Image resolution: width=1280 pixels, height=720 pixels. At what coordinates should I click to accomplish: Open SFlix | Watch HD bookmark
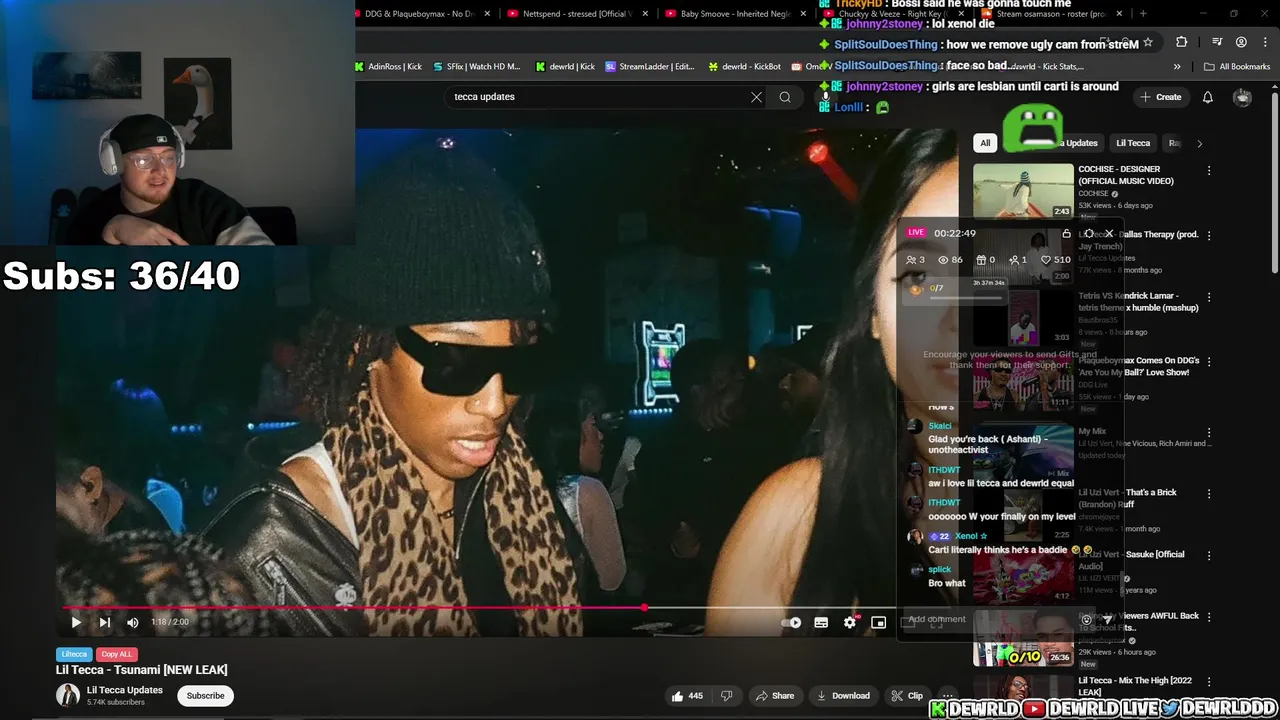point(477,67)
